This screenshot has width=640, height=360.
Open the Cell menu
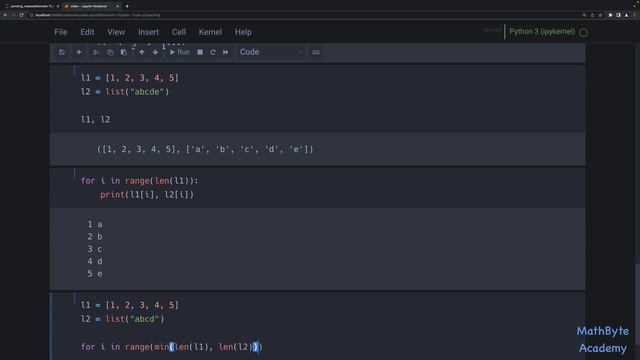[x=179, y=32]
